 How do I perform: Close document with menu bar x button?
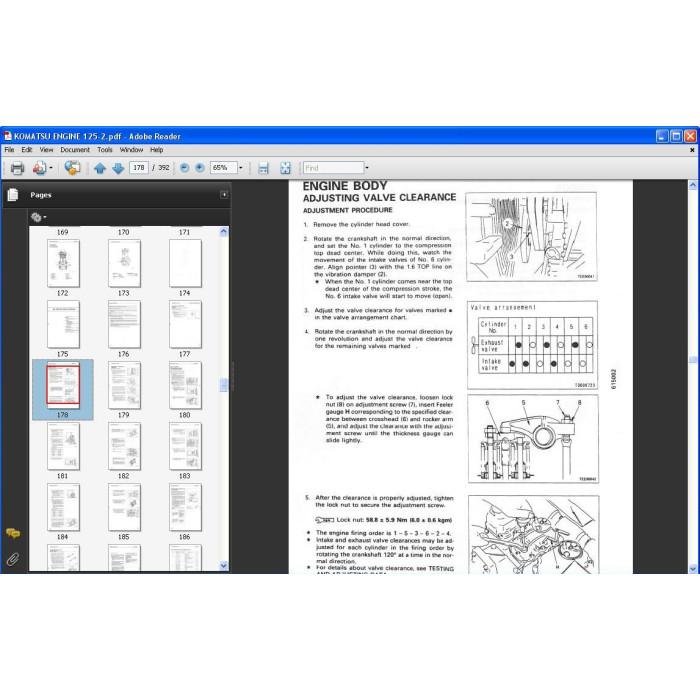692,150
